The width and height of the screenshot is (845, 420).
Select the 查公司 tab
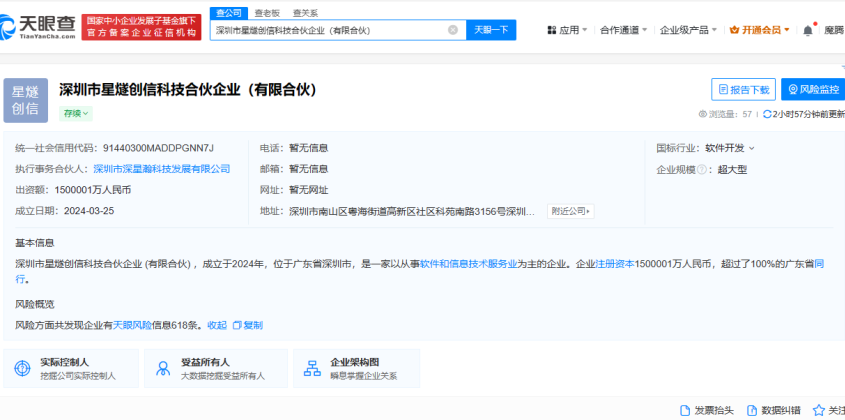228,13
